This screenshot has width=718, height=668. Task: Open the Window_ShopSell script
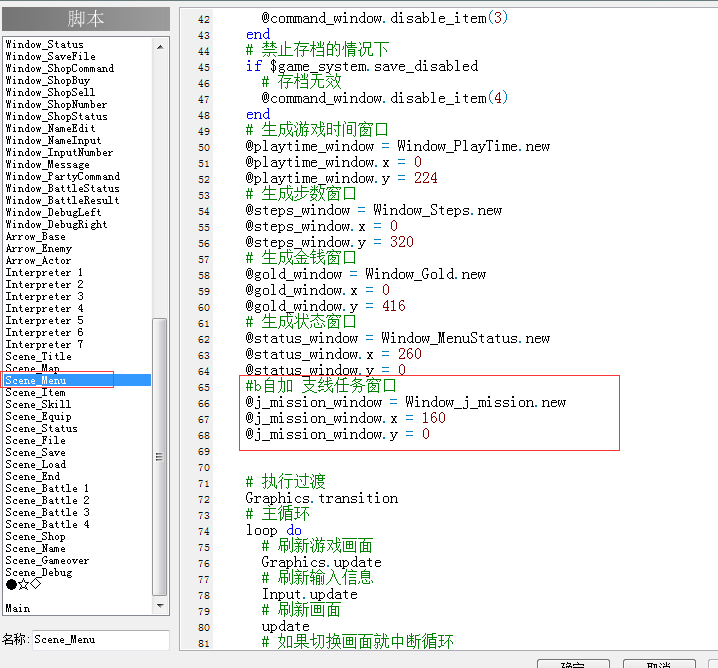click(x=50, y=92)
